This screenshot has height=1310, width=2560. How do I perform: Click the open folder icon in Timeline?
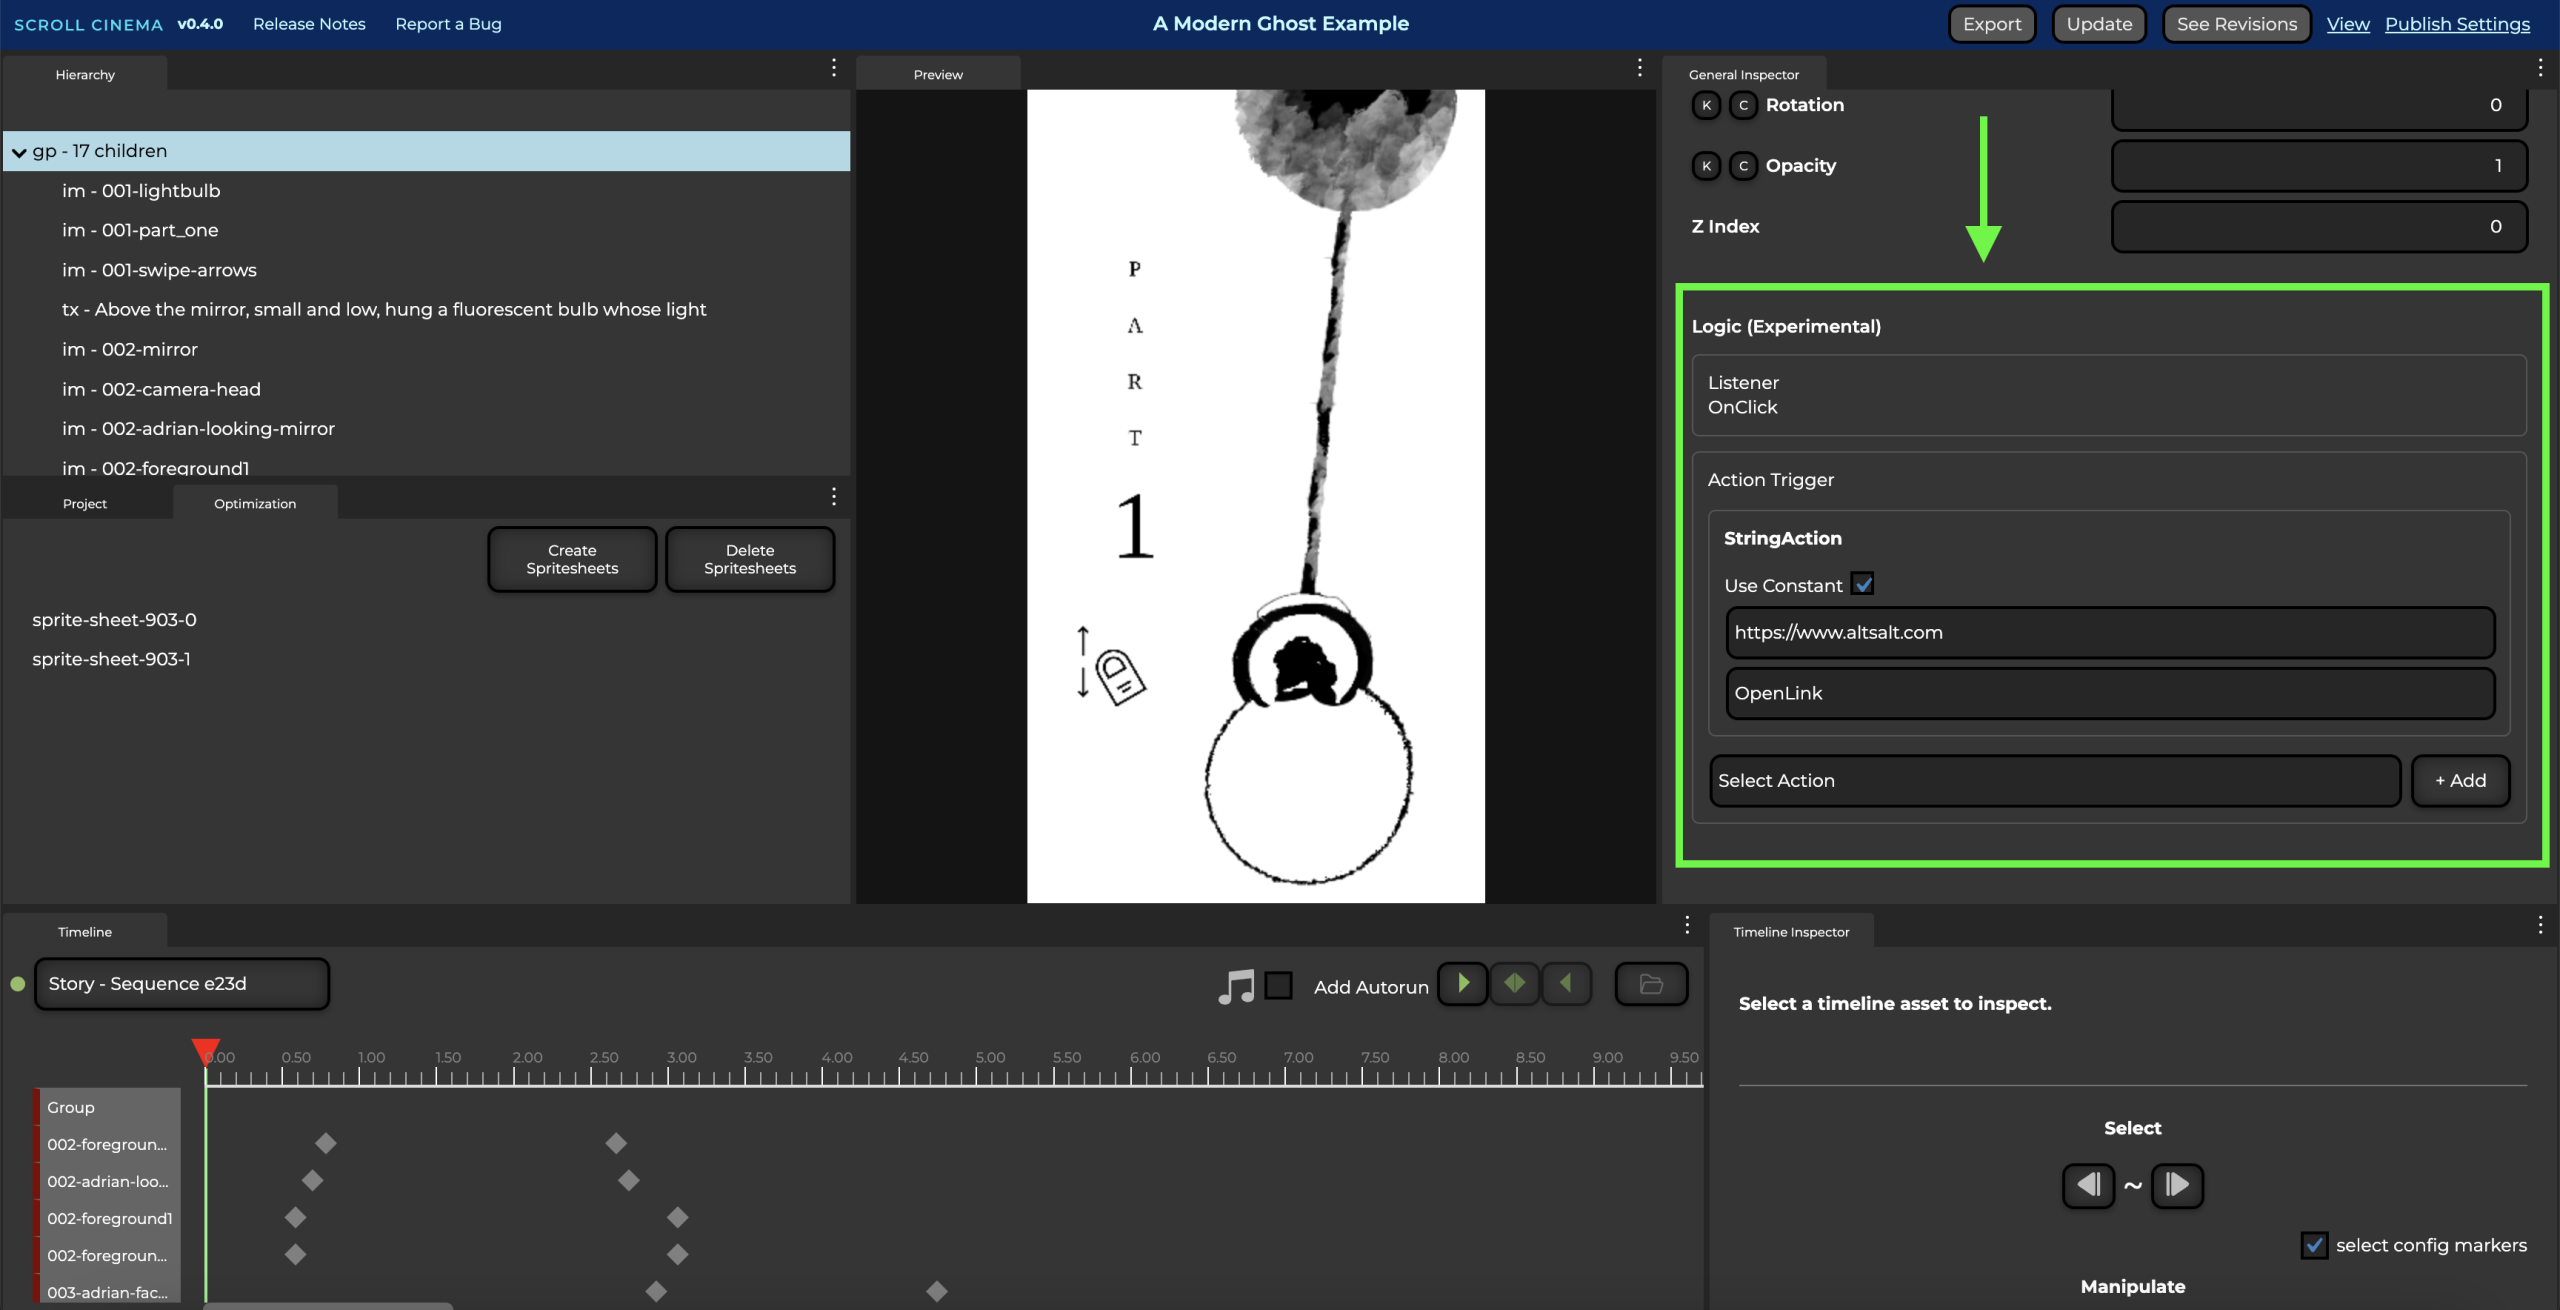1651,985
